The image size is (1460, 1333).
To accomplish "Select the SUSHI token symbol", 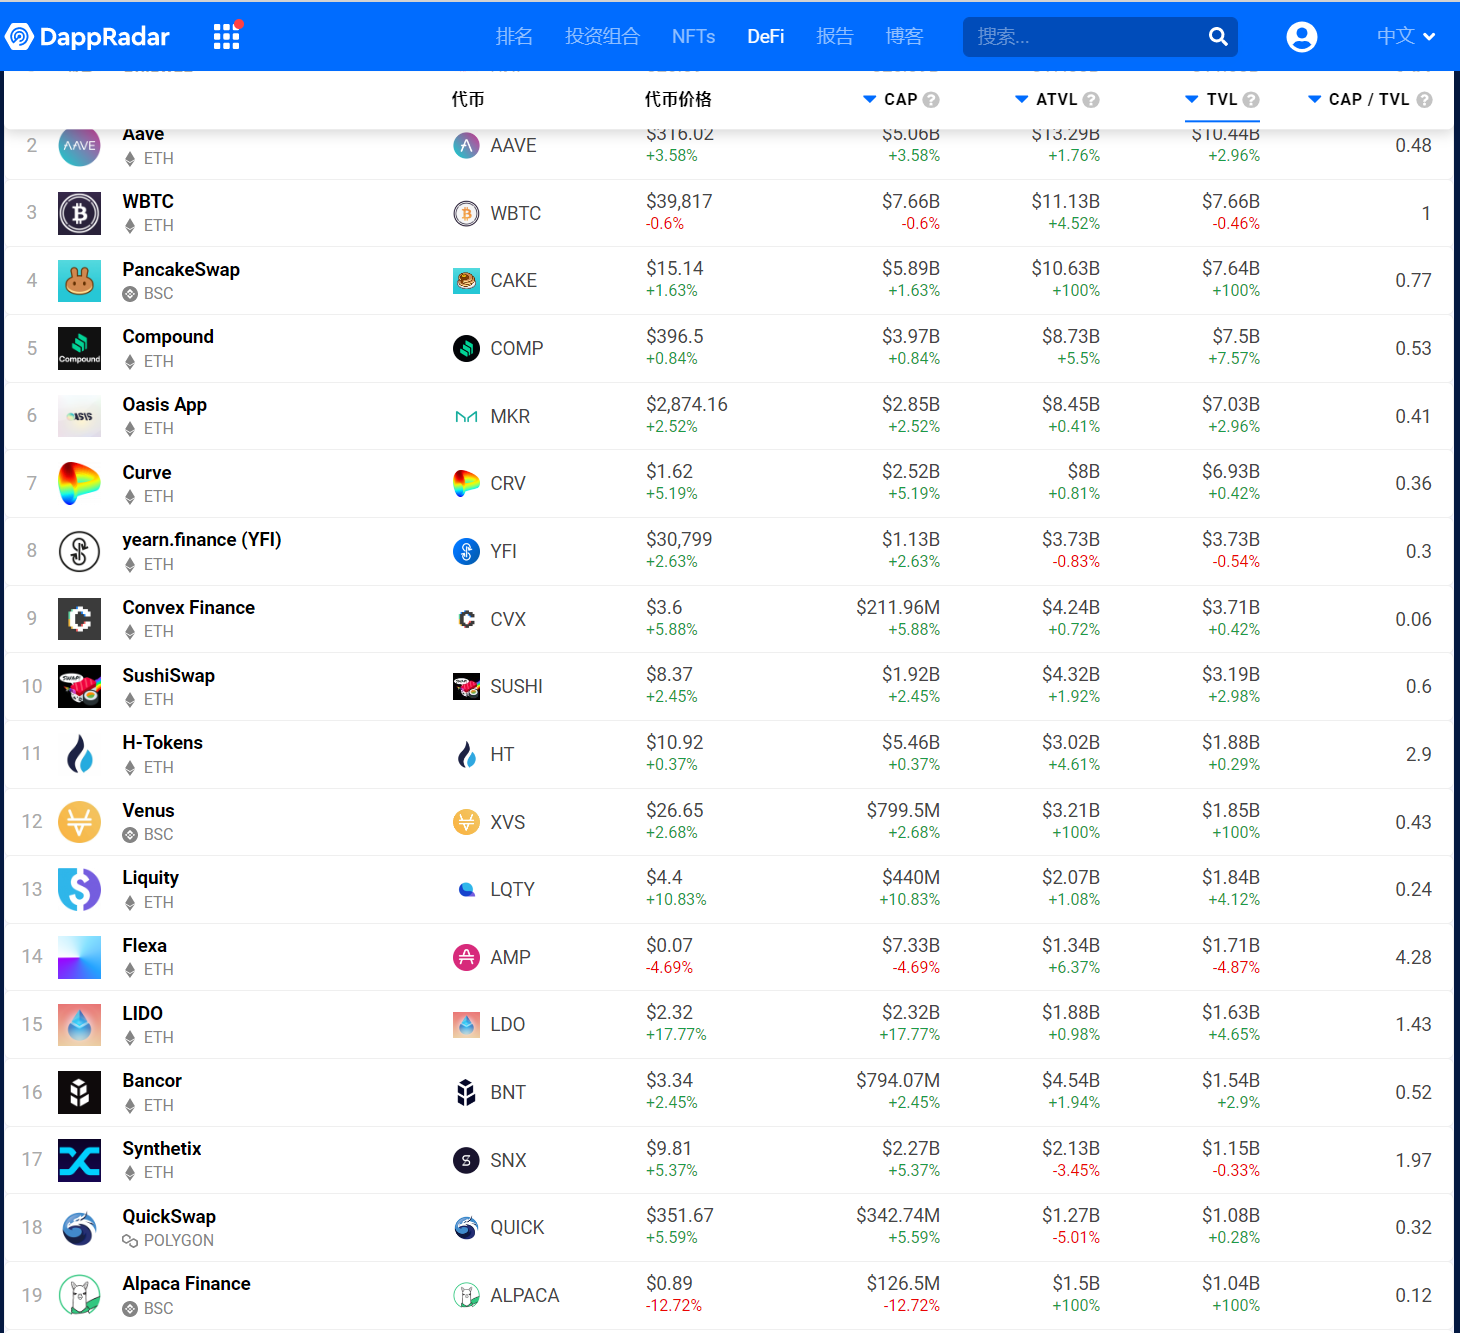I will 516,687.
